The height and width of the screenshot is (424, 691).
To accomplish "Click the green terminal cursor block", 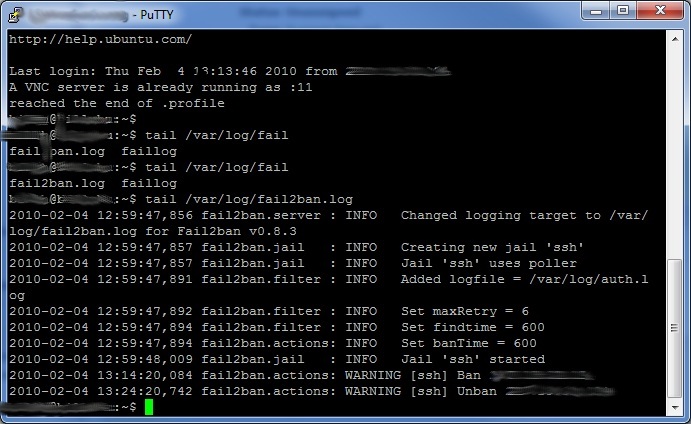I will click(x=149, y=407).
